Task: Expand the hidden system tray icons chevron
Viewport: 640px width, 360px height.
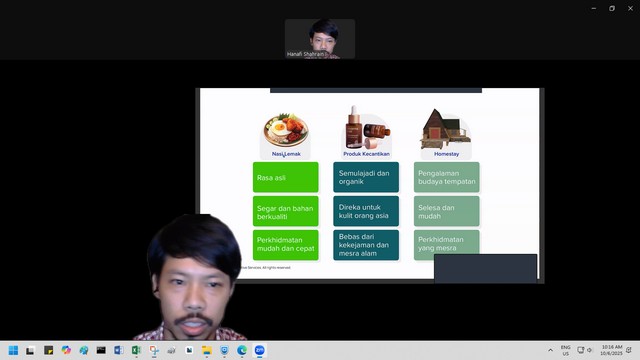Action: (x=550, y=350)
